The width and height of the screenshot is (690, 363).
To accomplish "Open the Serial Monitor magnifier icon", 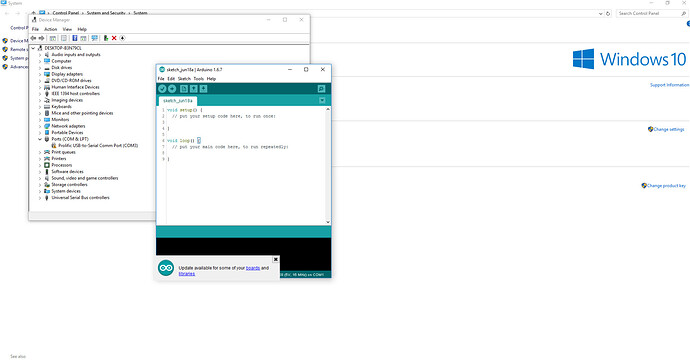I will [322, 89].
